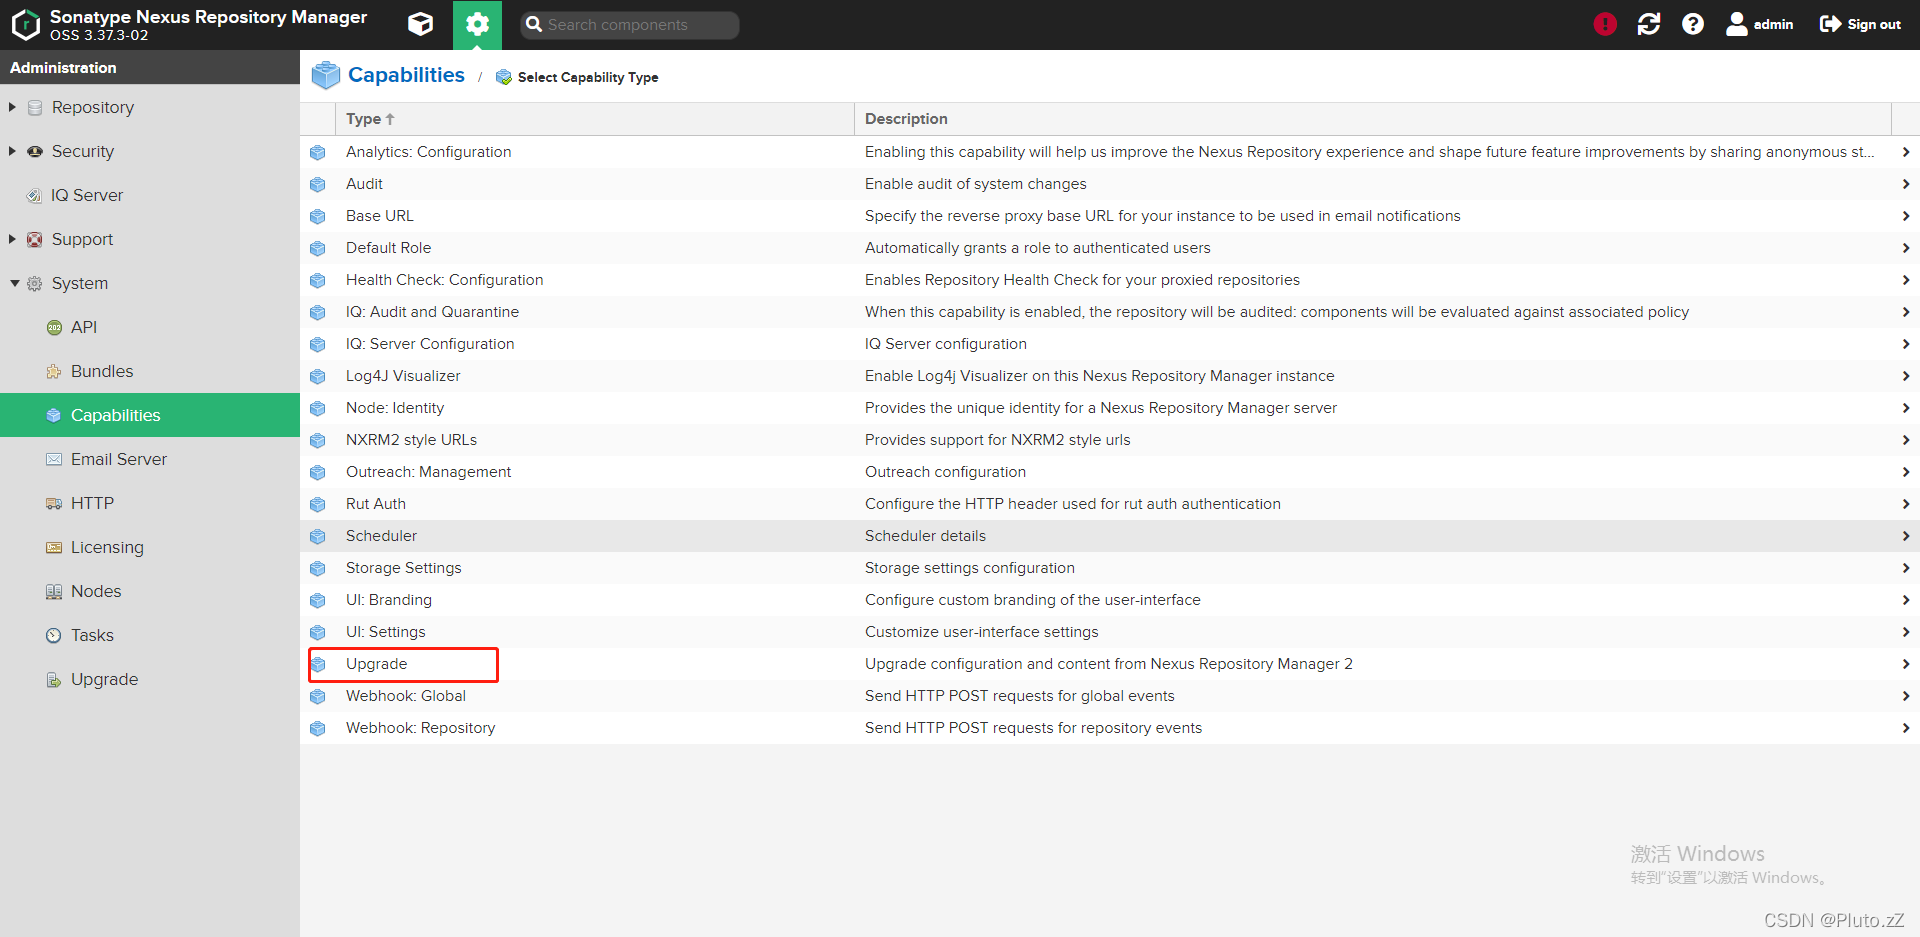Click the Administration gear icon
The image size is (1920, 937).
pyautogui.click(x=477, y=24)
